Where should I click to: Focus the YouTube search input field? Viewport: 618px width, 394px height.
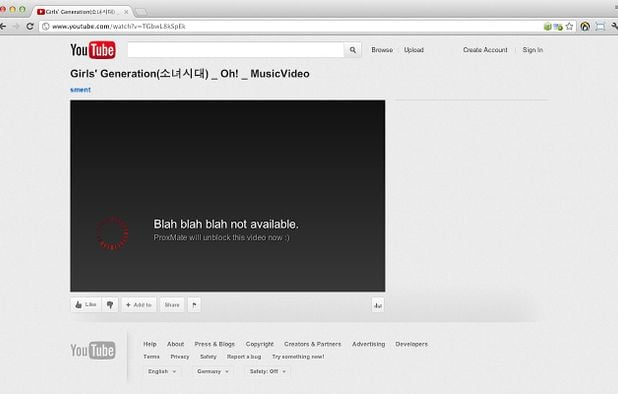coord(236,50)
